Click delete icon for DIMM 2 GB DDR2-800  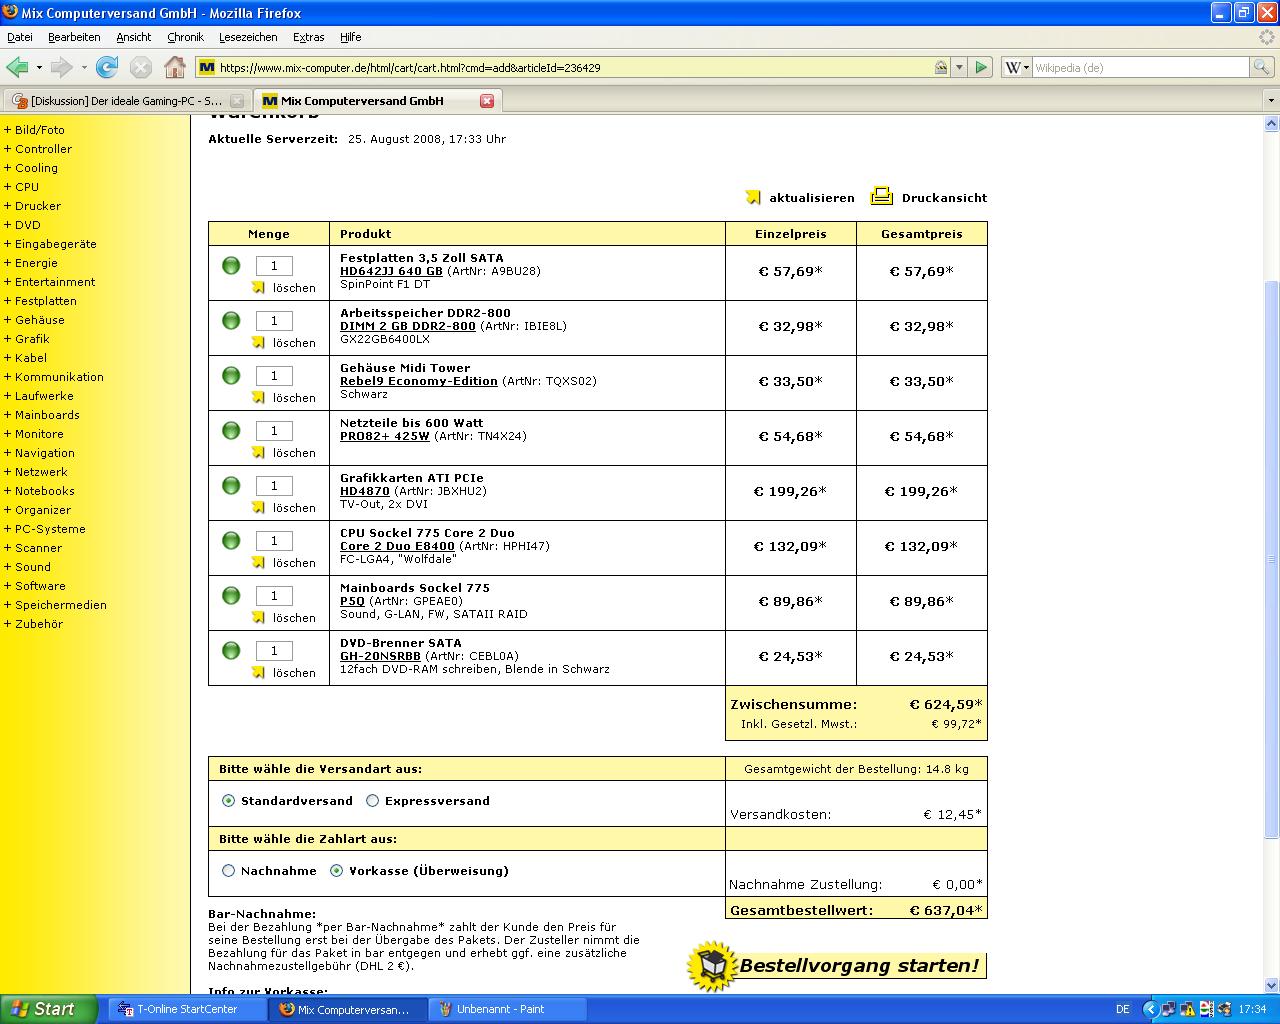pos(259,342)
